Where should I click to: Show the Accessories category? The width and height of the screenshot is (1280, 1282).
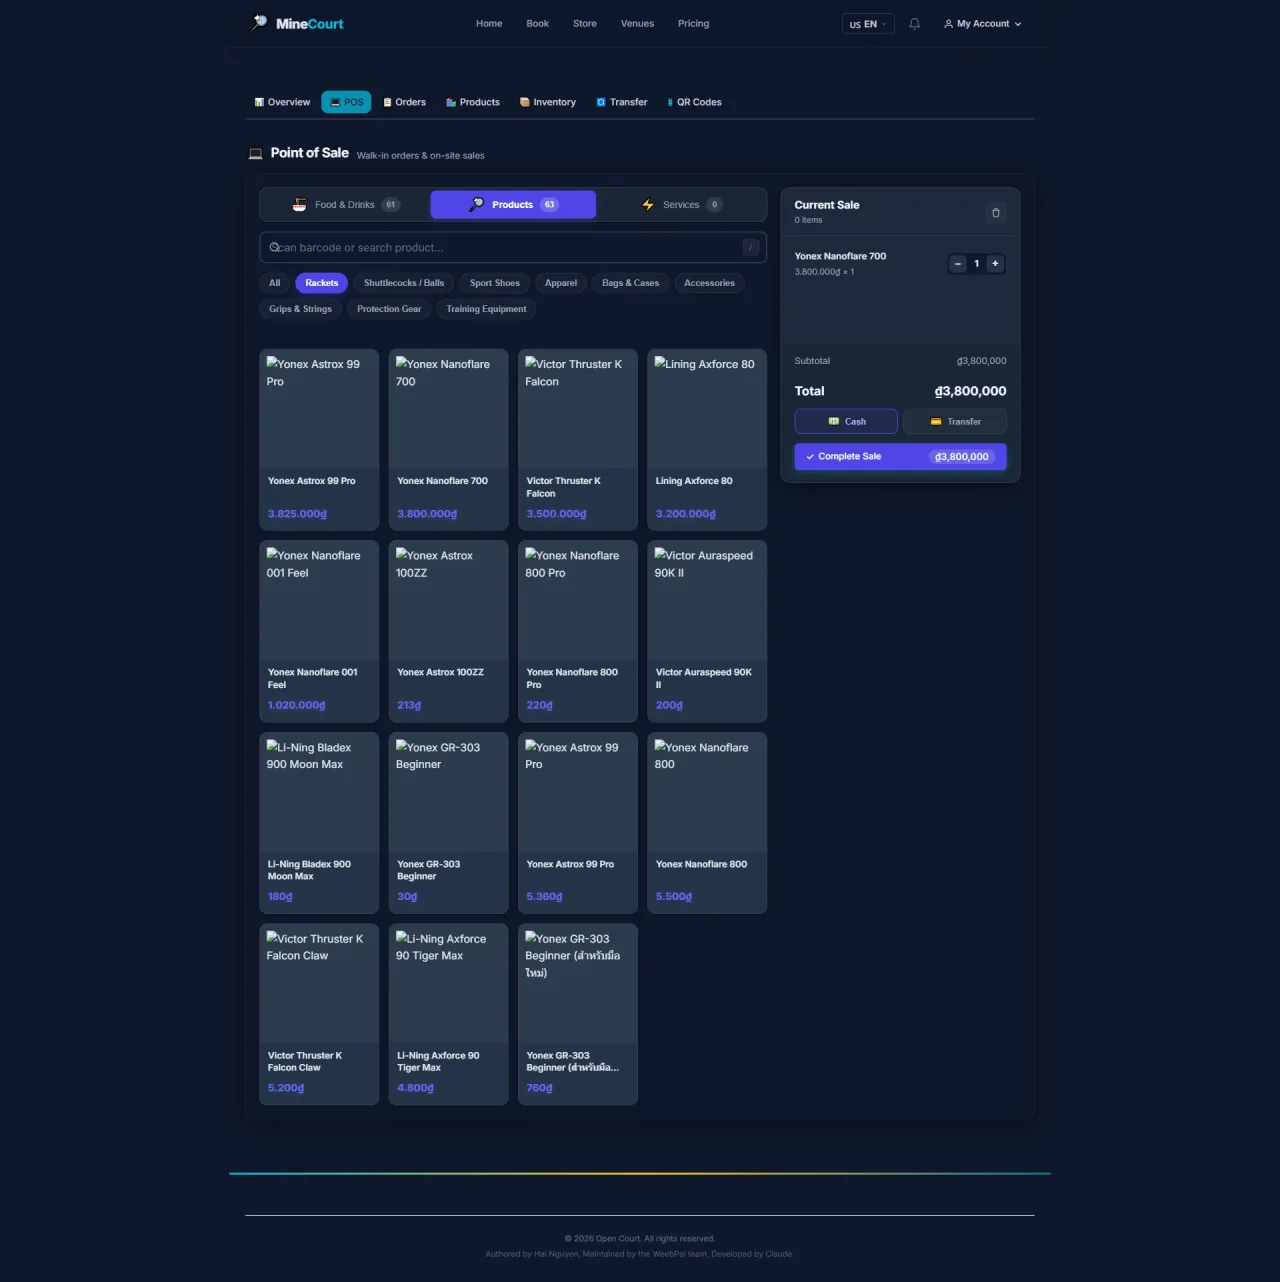click(709, 283)
